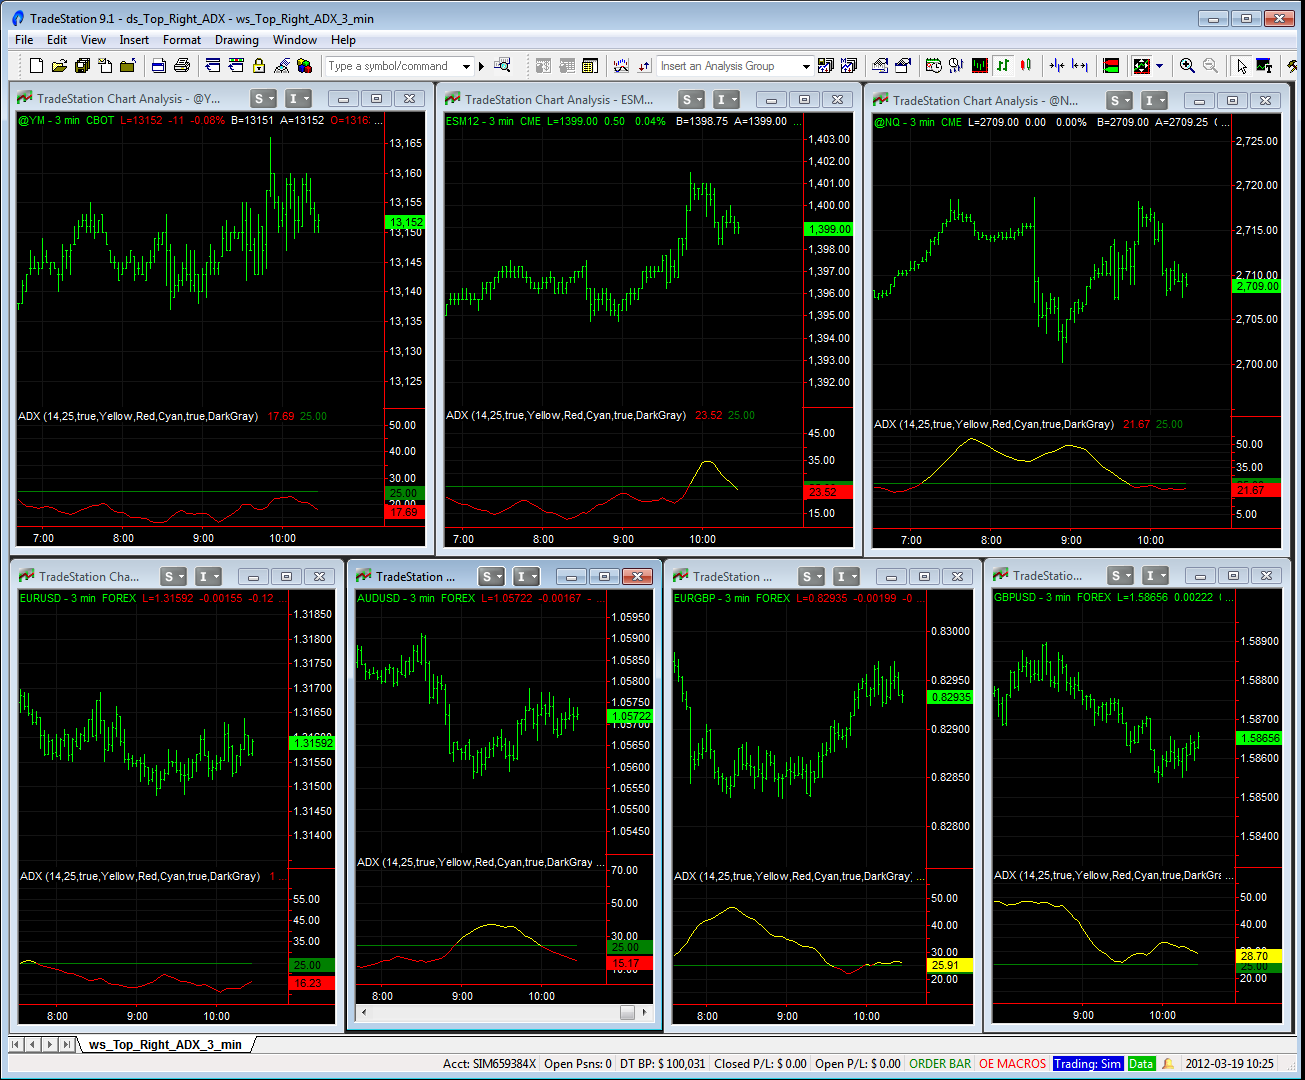Click the table window icon near command box
This screenshot has height=1080, width=1305.
pos(590,66)
